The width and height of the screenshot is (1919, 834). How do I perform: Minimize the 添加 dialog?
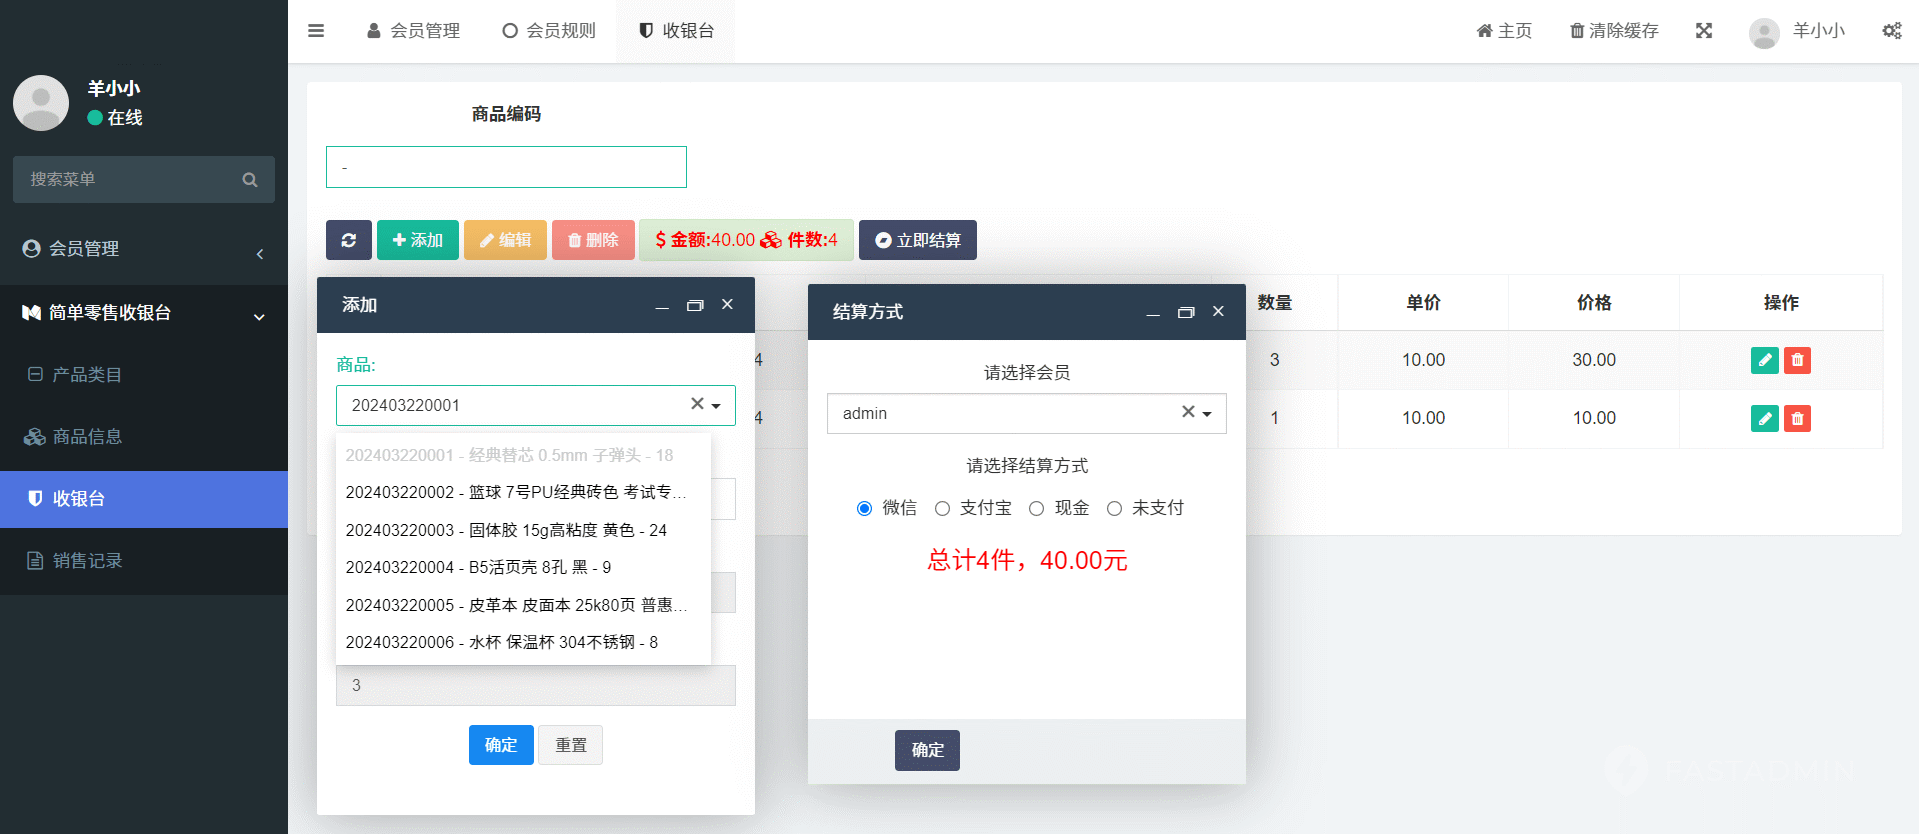[x=662, y=306]
